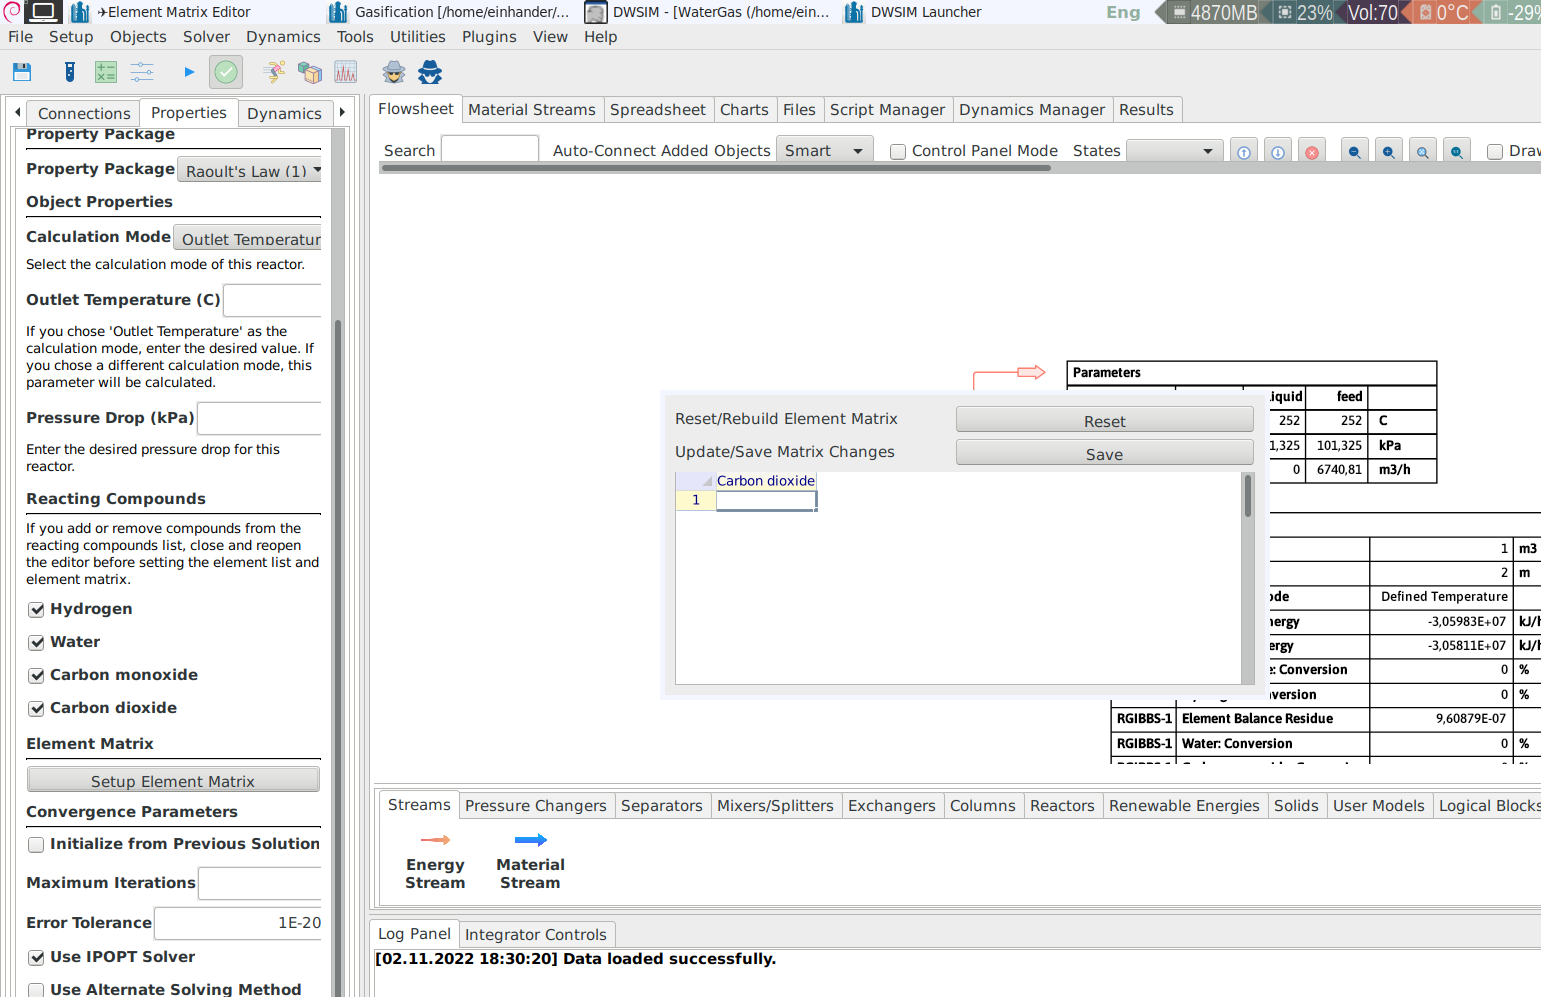The width and height of the screenshot is (1541, 997).
Task: Click the red abort solver icon
Action: coord(1311,150)
